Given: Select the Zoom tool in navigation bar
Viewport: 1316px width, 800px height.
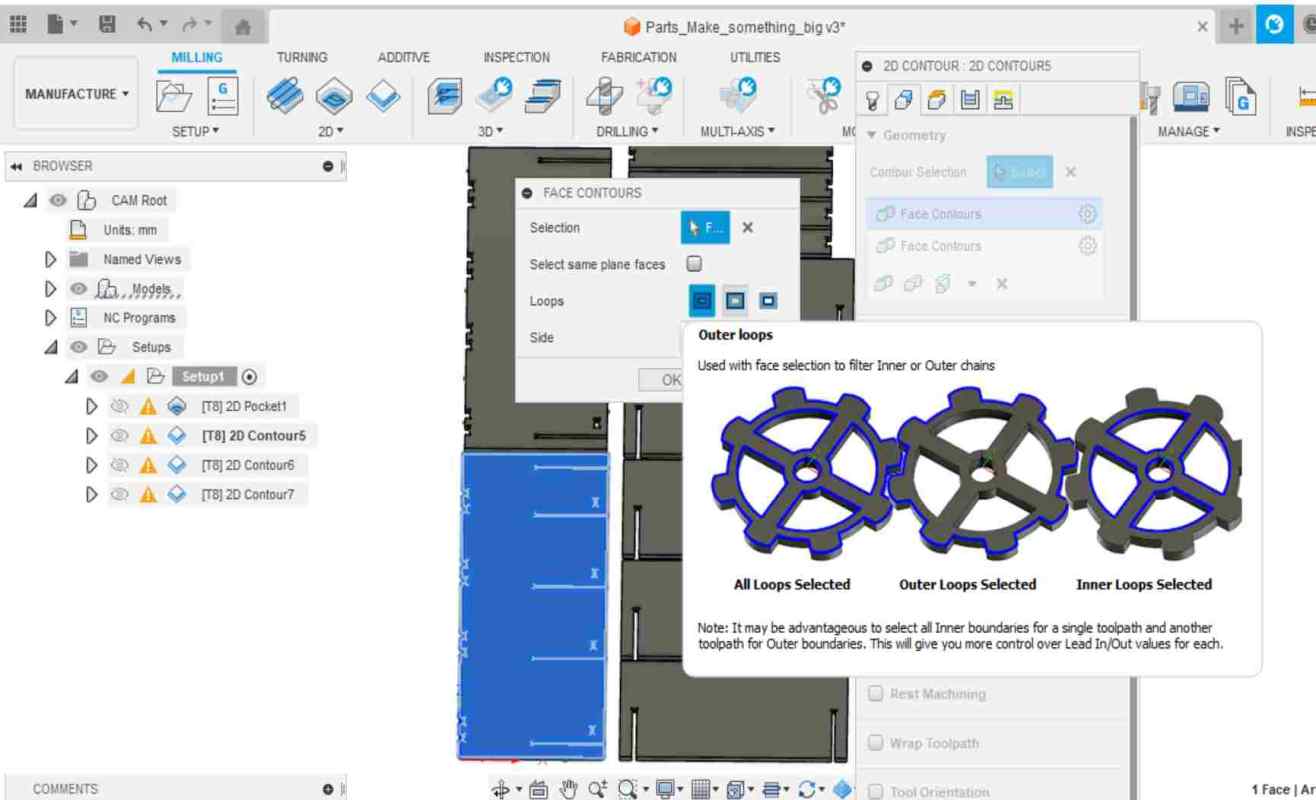Looking at the screenshot, I should click(598, 789).
